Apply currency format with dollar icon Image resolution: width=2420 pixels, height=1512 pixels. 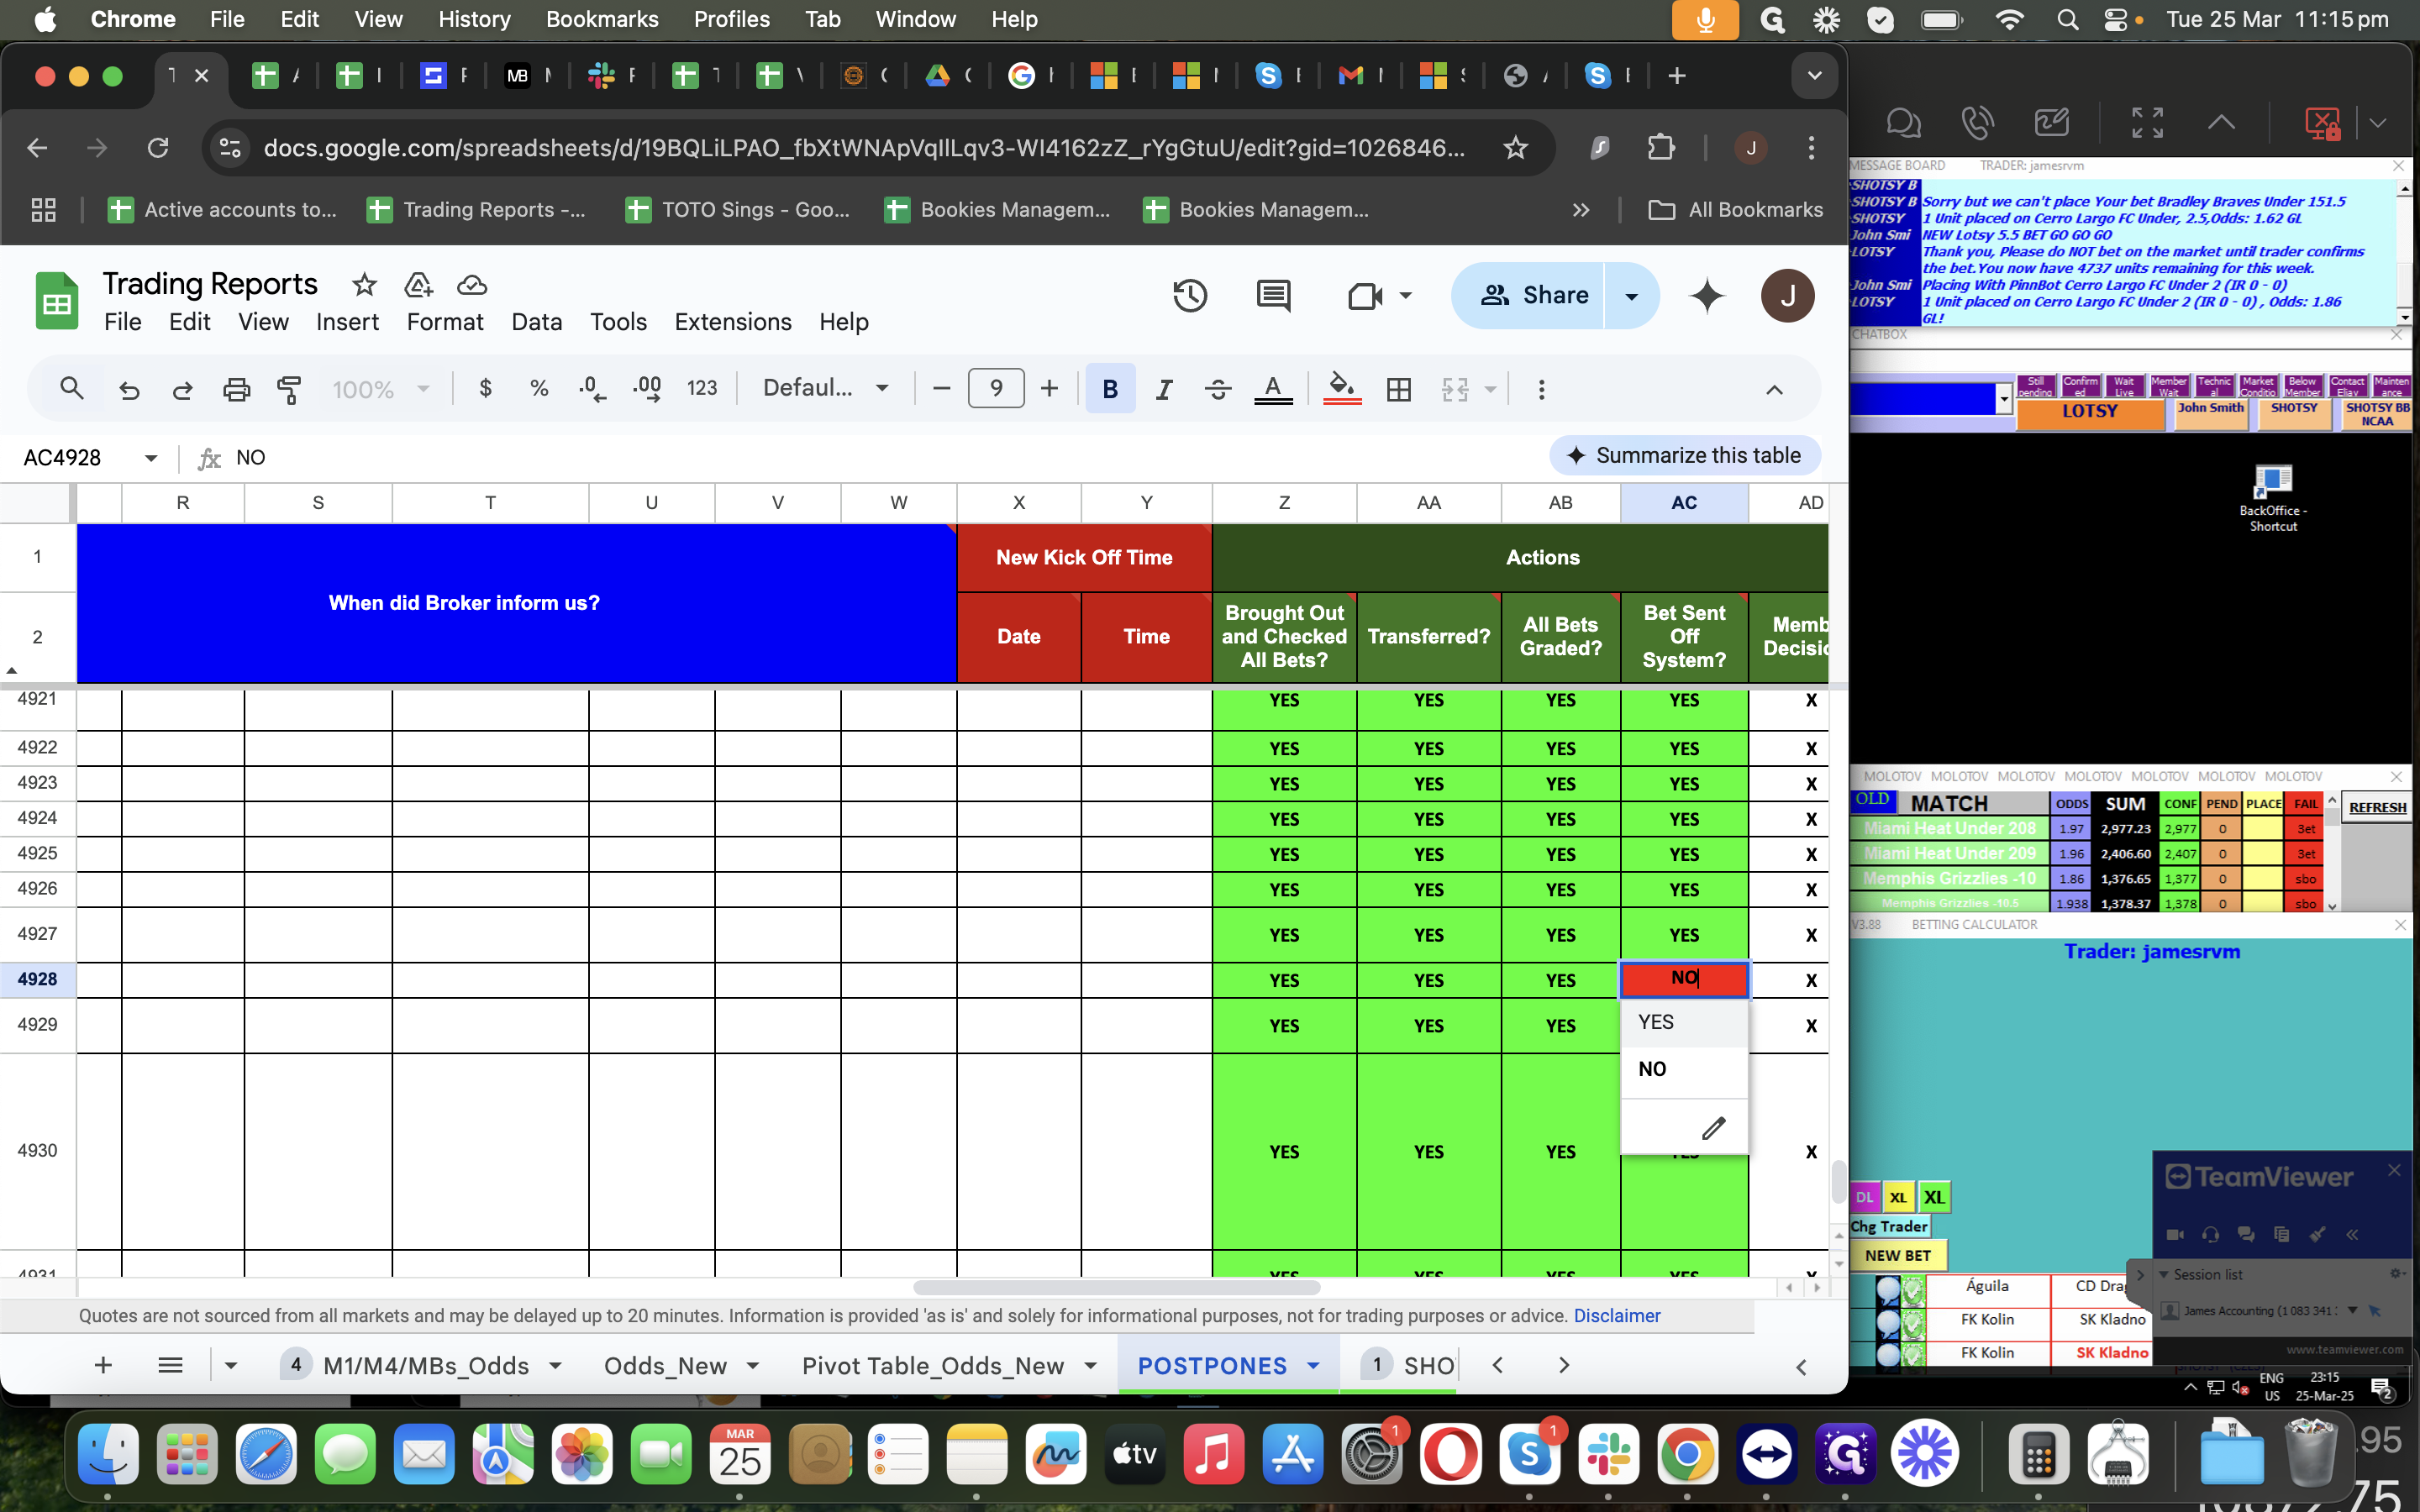click(486, 389)
